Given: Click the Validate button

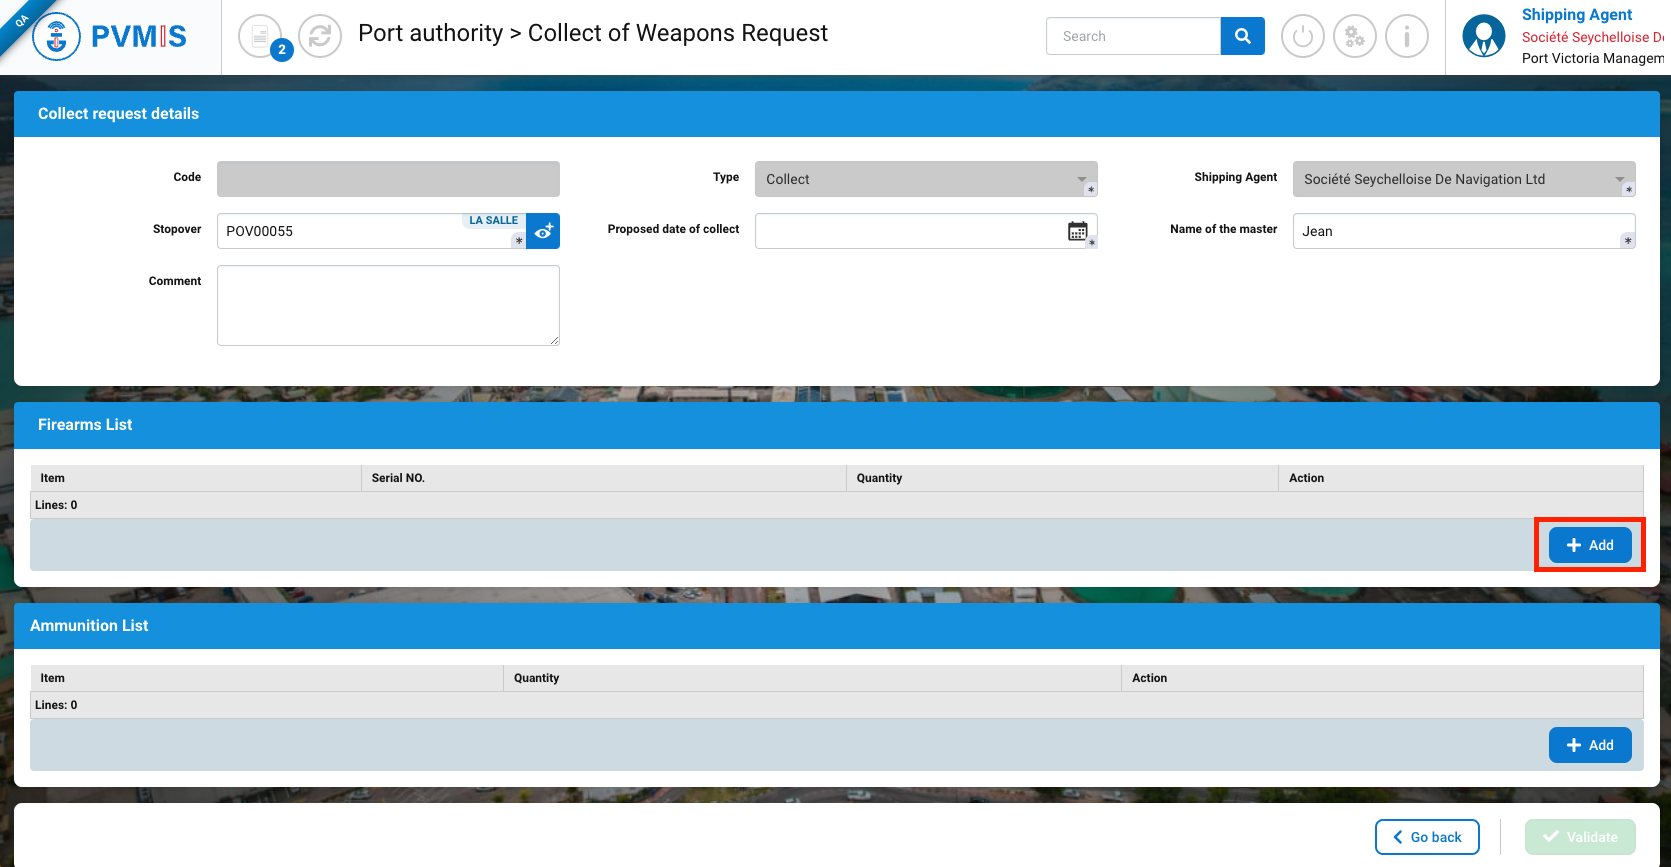Looking at the screenshot, I should (1580, 837).
